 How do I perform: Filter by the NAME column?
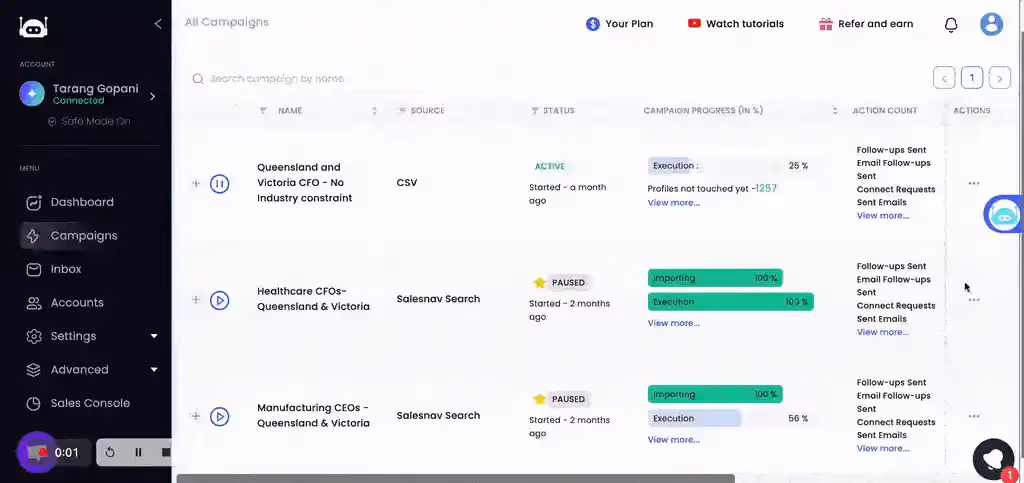click(x=263, y=111)
